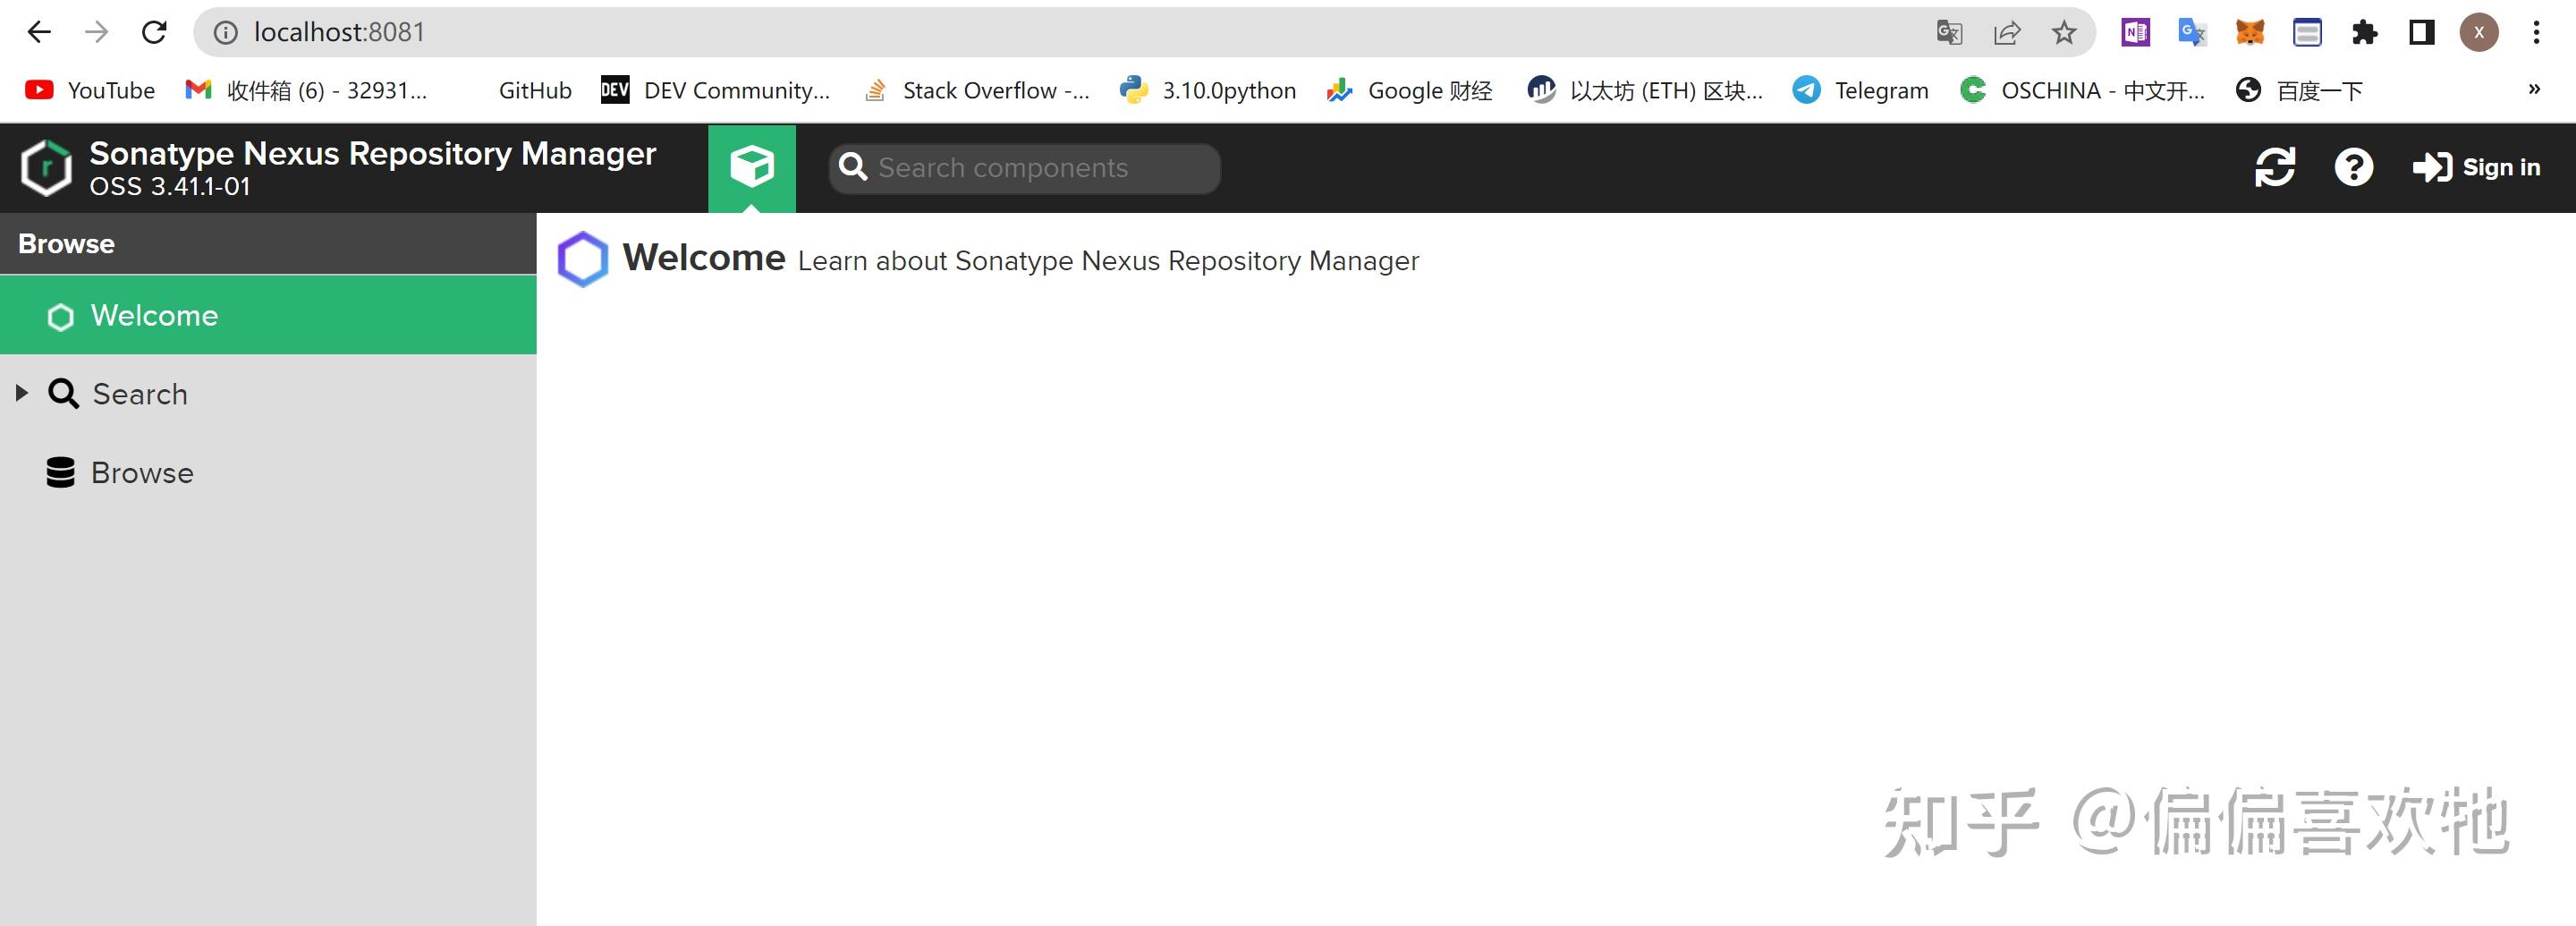
Task: Open Google Translate extension icon
Action: 2192,32
